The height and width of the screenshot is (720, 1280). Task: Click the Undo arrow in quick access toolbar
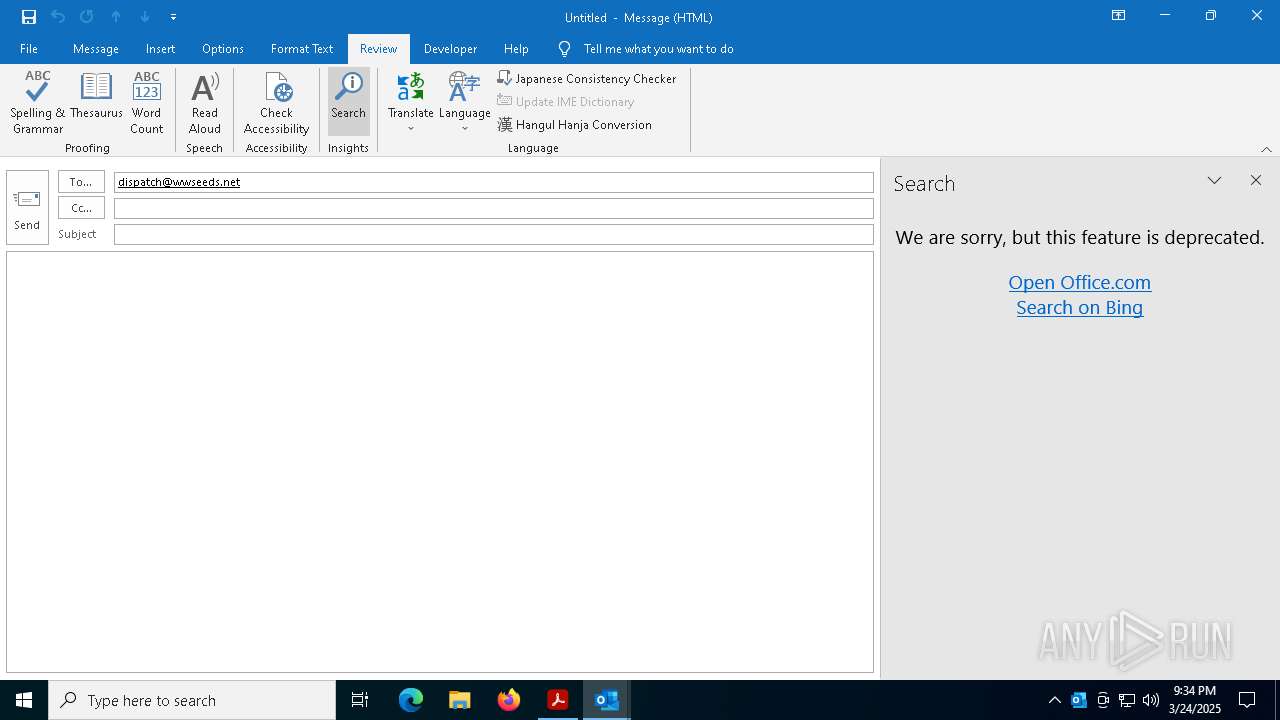pyautogui.click(x=58, y=17)
